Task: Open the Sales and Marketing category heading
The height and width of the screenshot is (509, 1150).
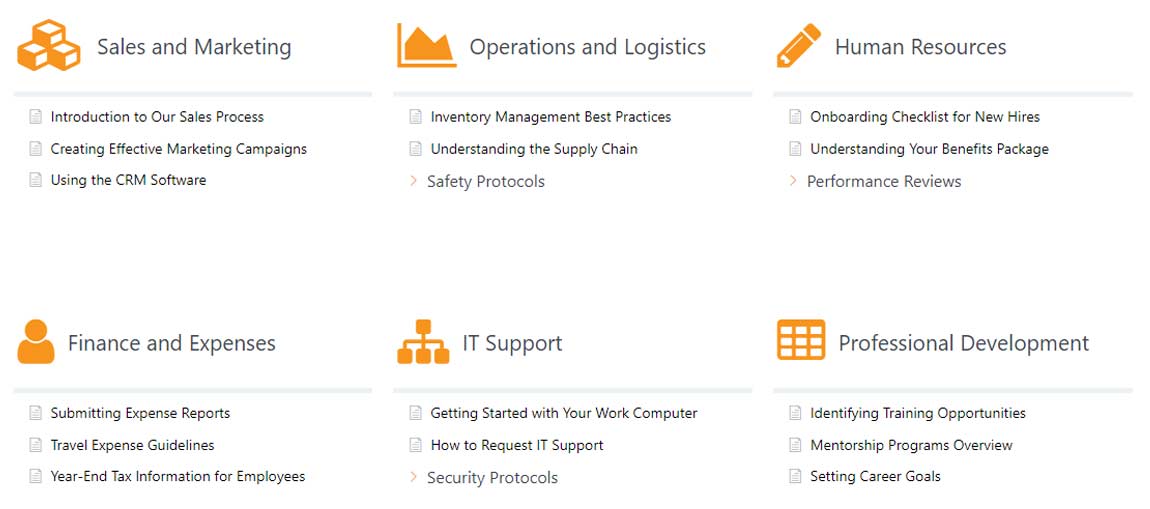Action: [194, 47]
